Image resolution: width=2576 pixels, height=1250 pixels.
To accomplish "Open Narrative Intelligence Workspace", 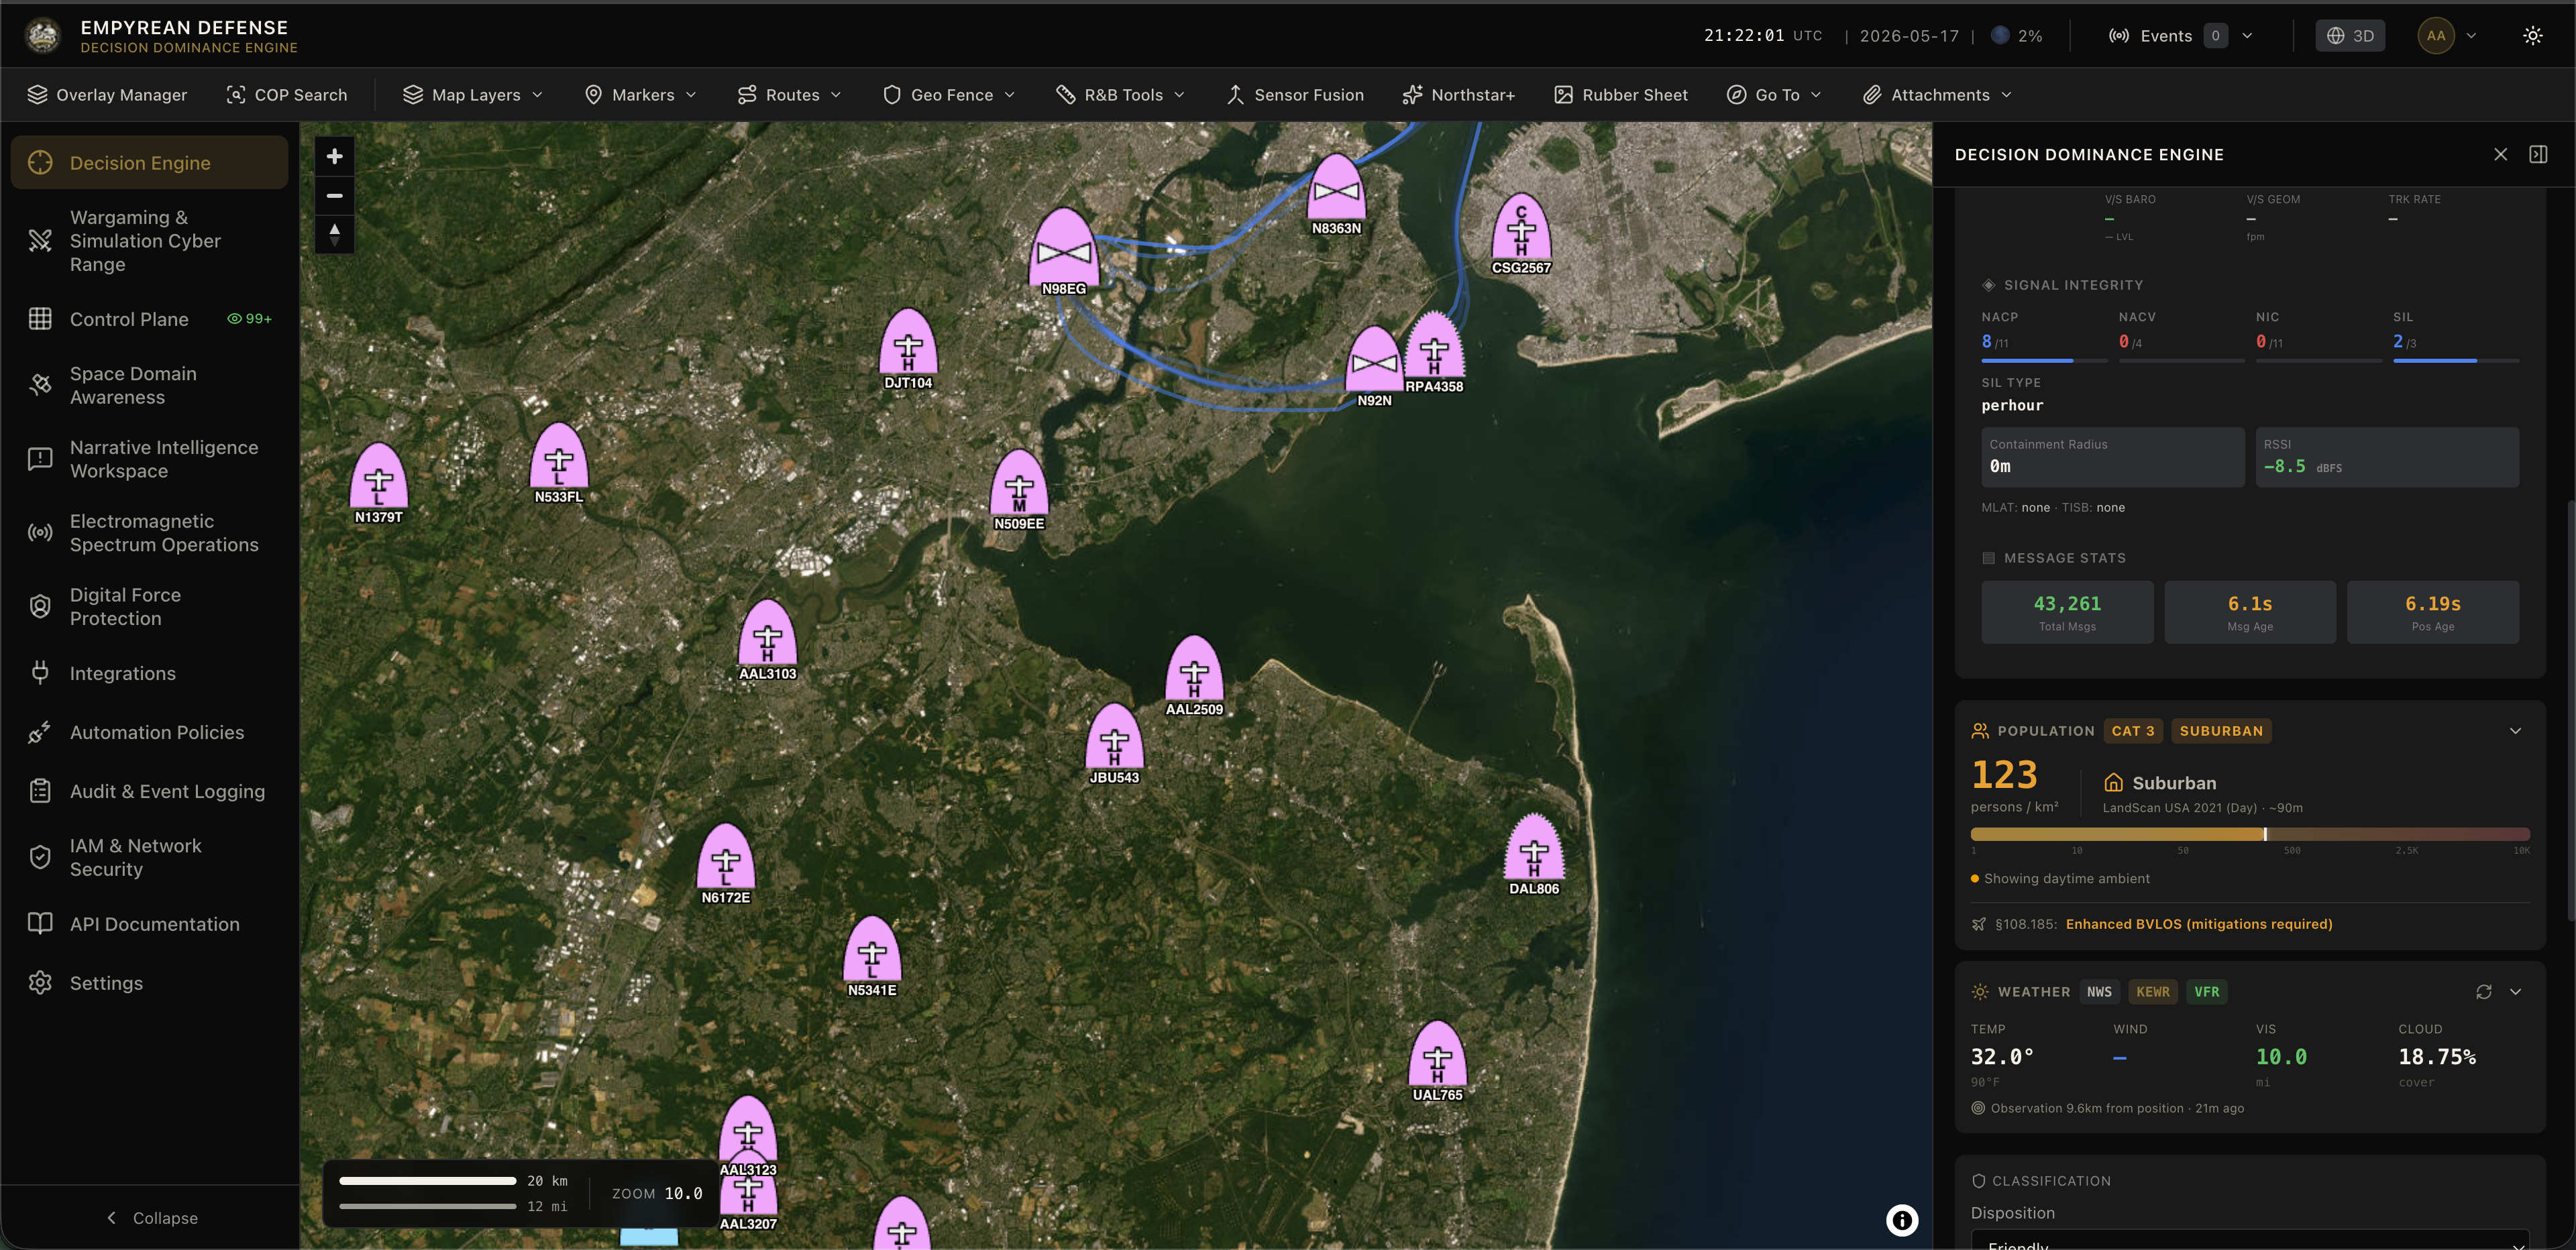I will [x=149, y=459].
